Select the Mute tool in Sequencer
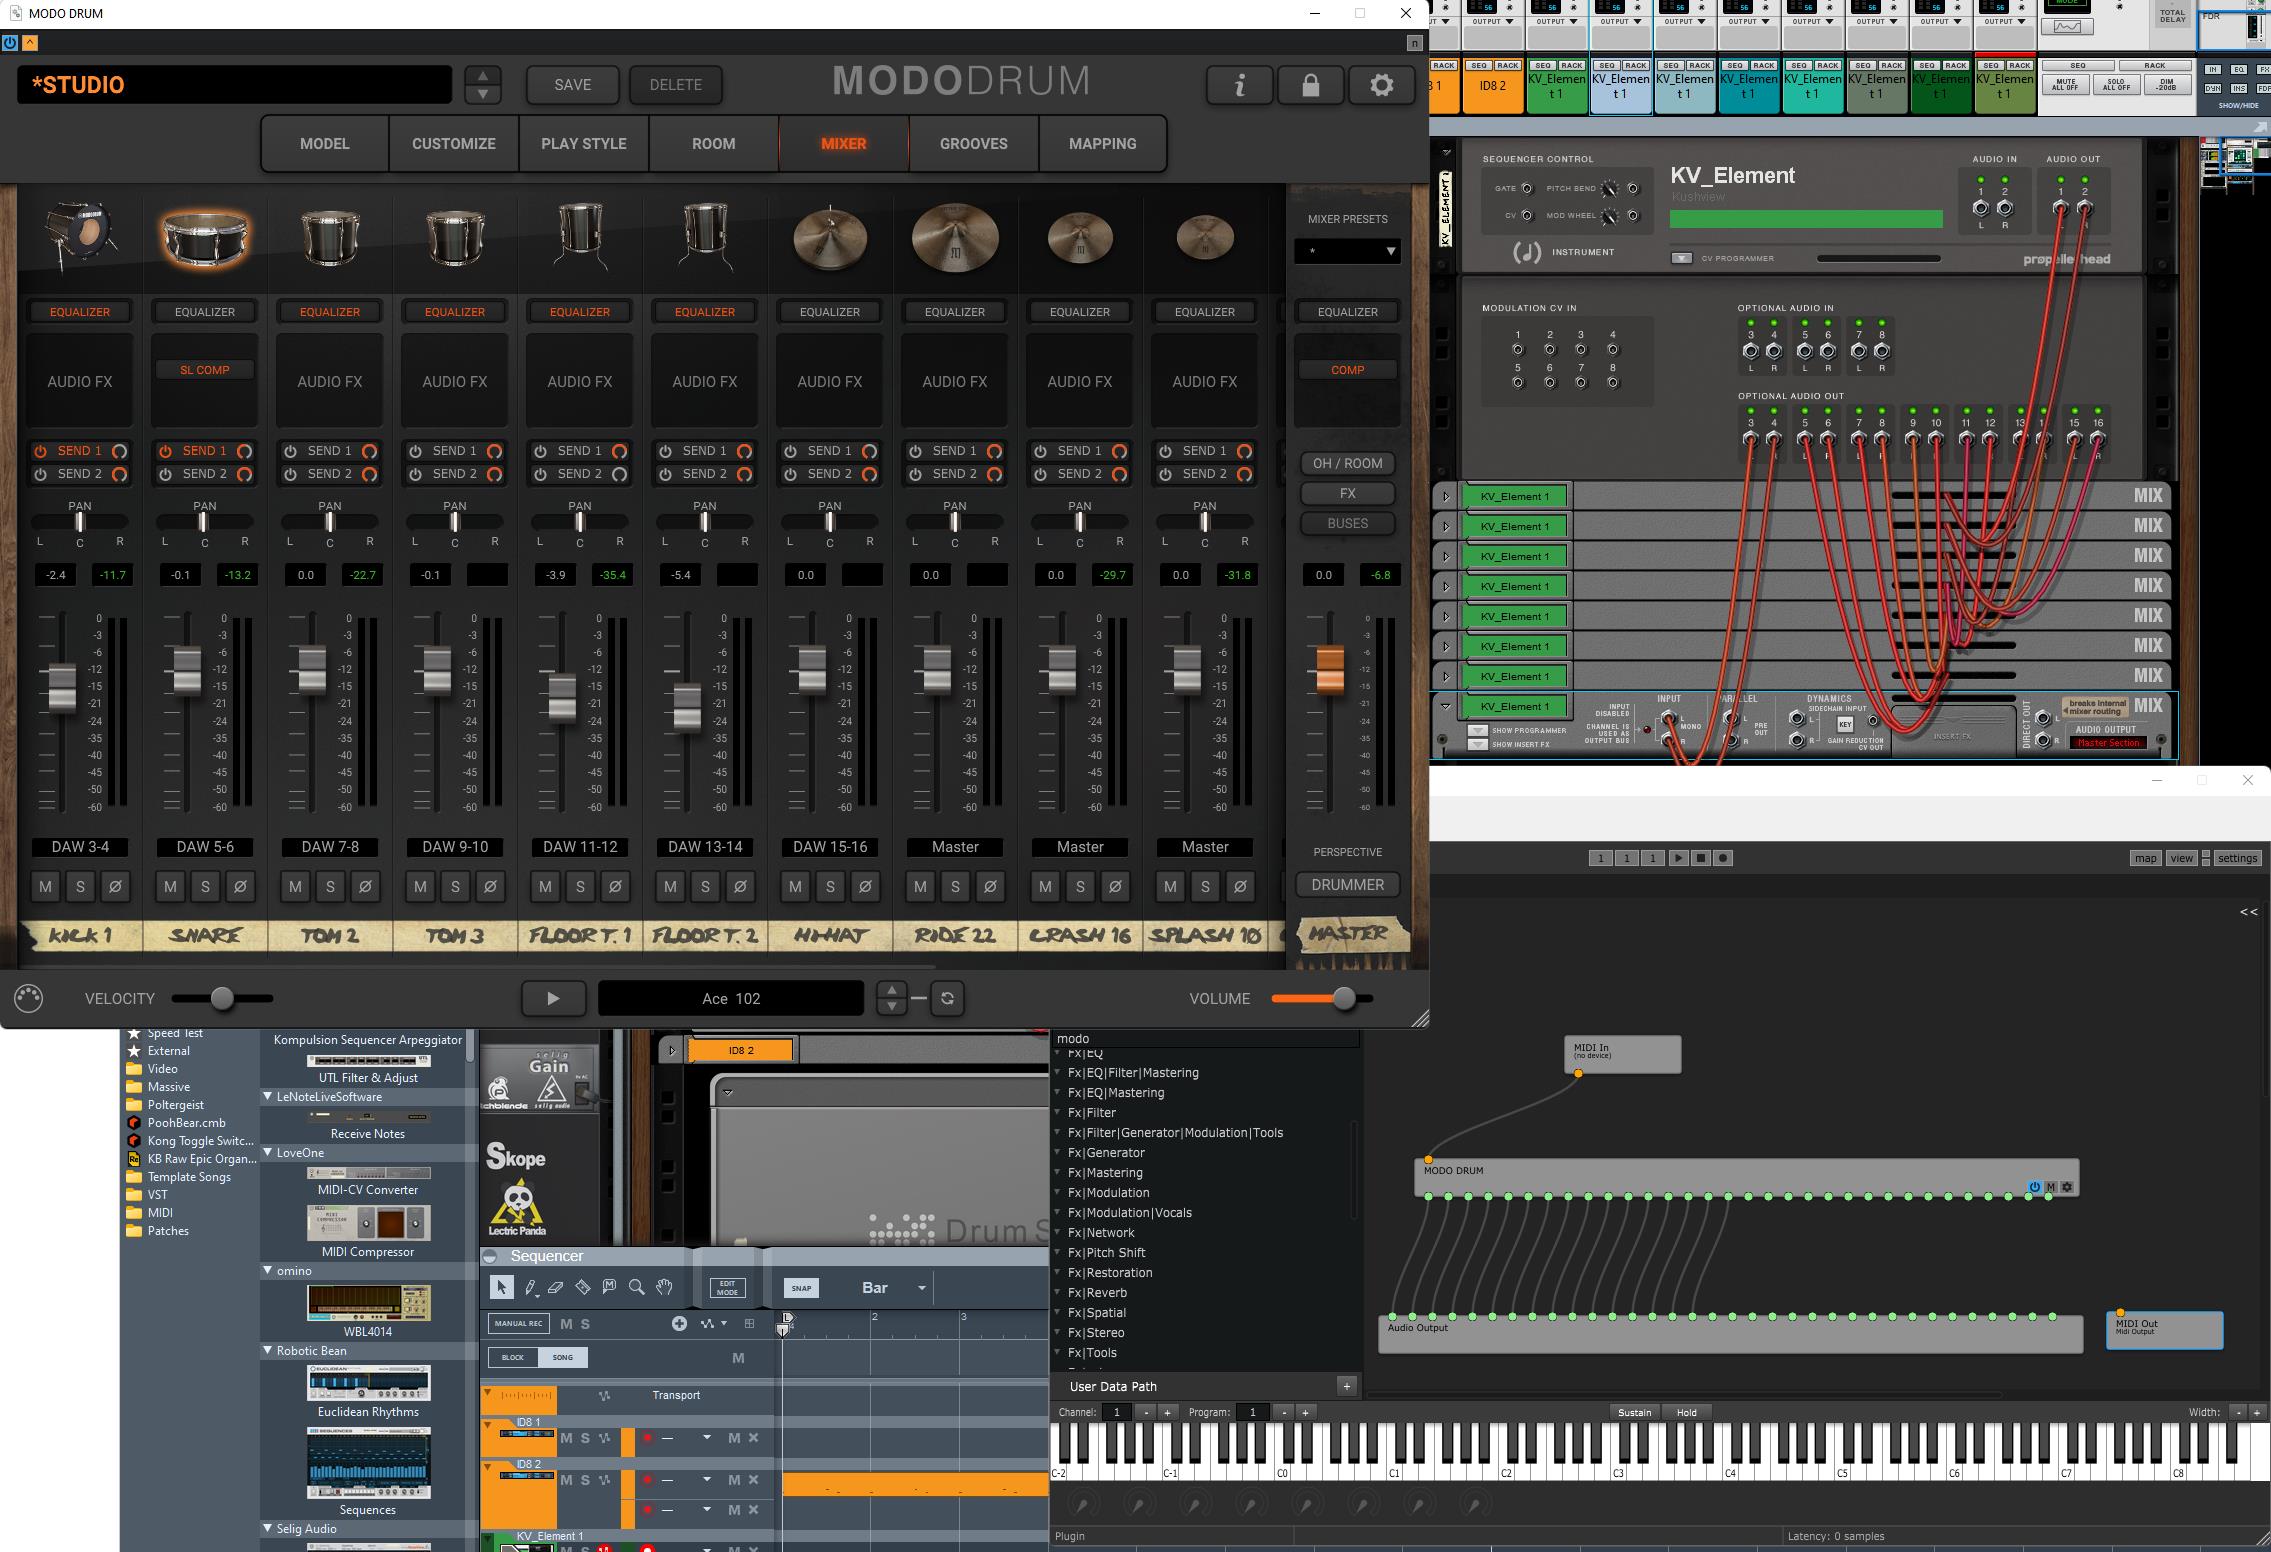The width and height of the screenshot is (2271, 1552). coord(609,1288)
